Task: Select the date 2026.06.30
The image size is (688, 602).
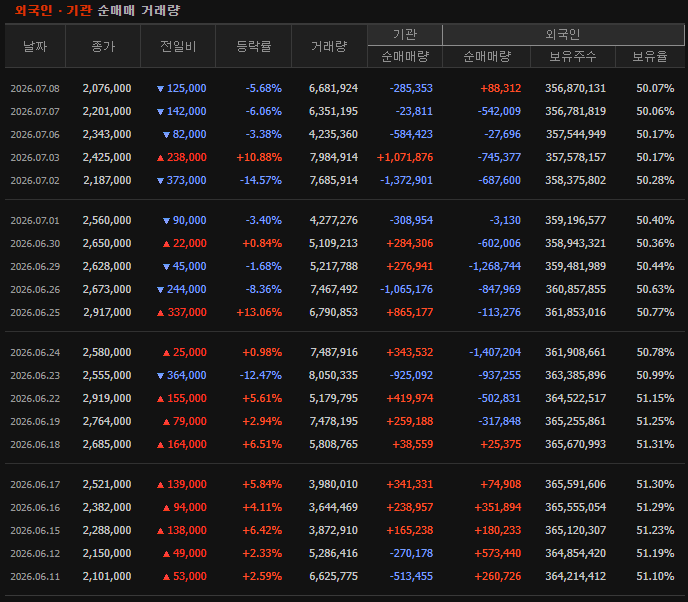Action: (x=35, y=244)
